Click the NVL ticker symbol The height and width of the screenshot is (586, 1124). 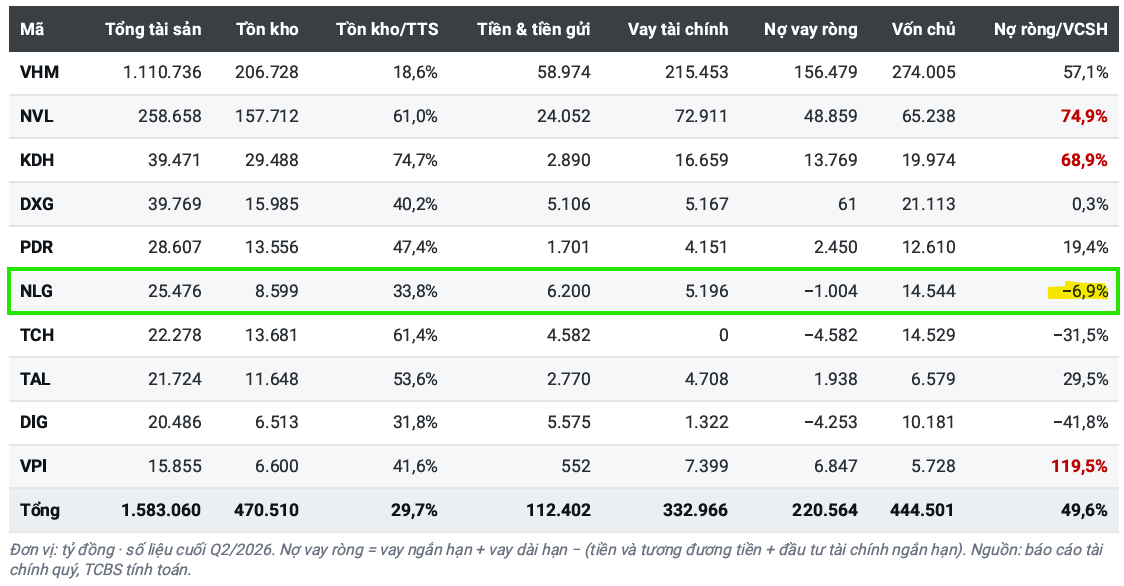click(x=37, y=116)
